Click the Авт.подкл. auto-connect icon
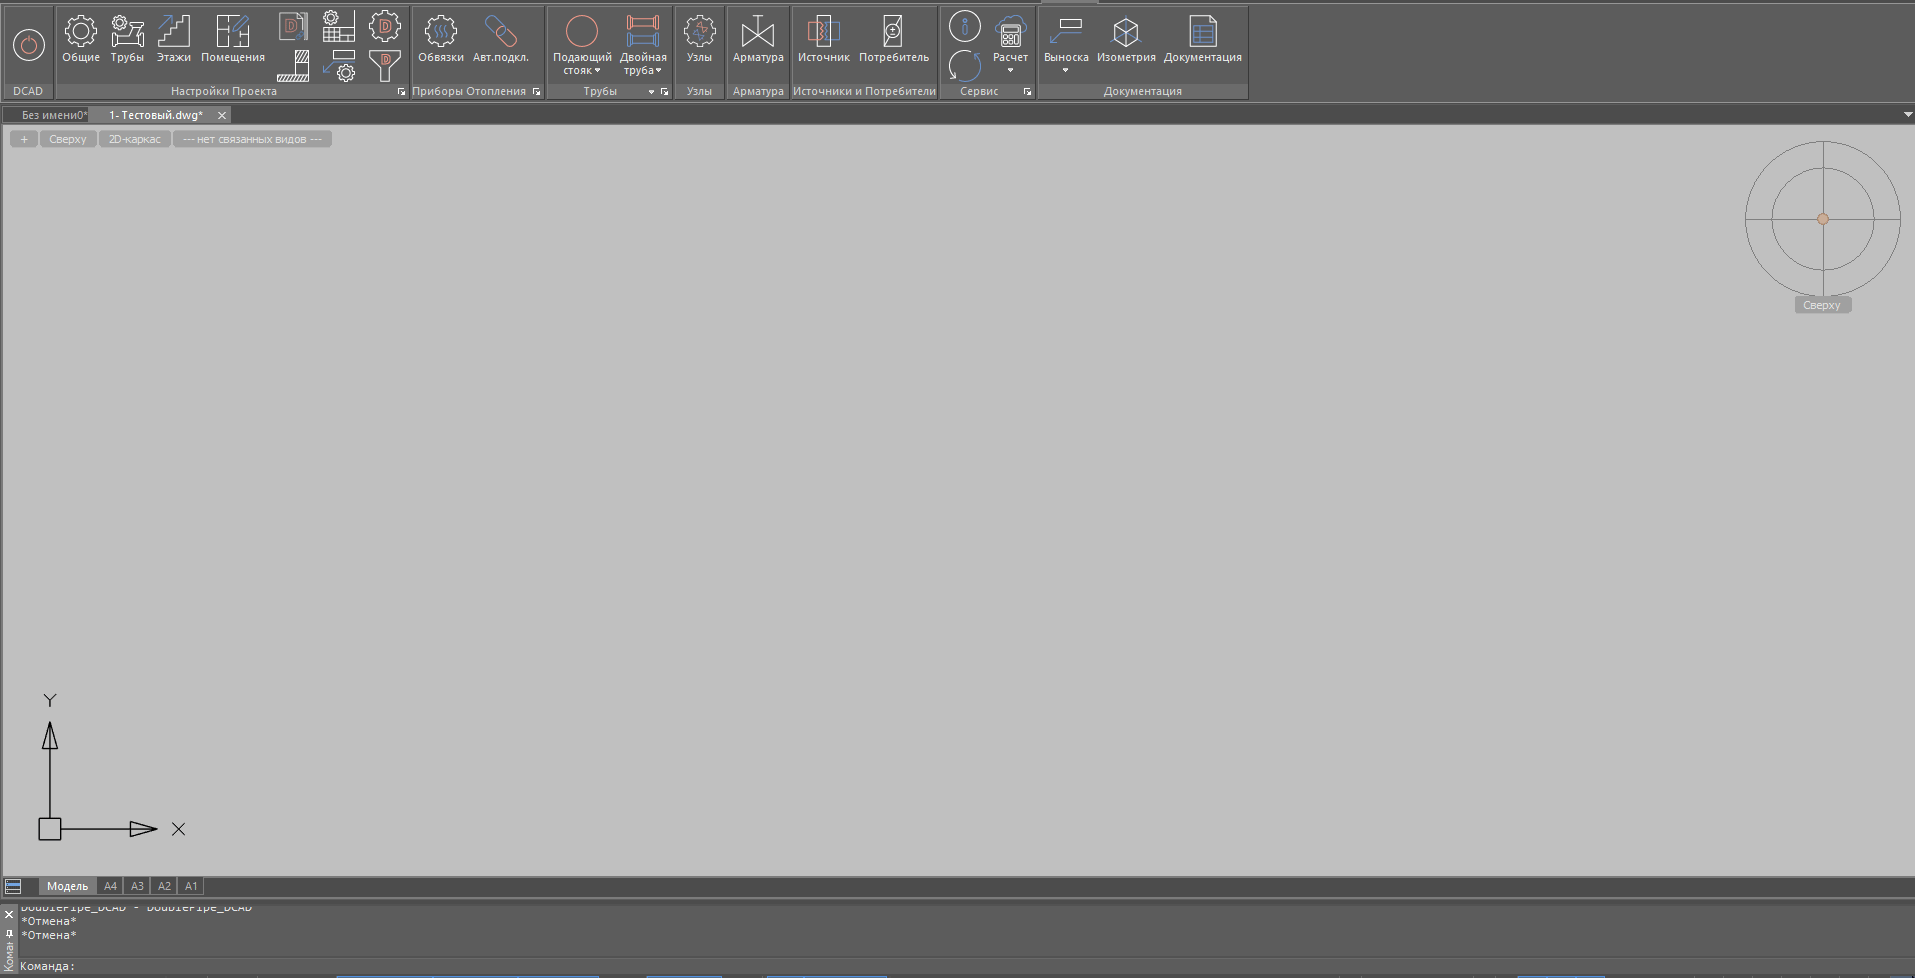 (500, 38)
